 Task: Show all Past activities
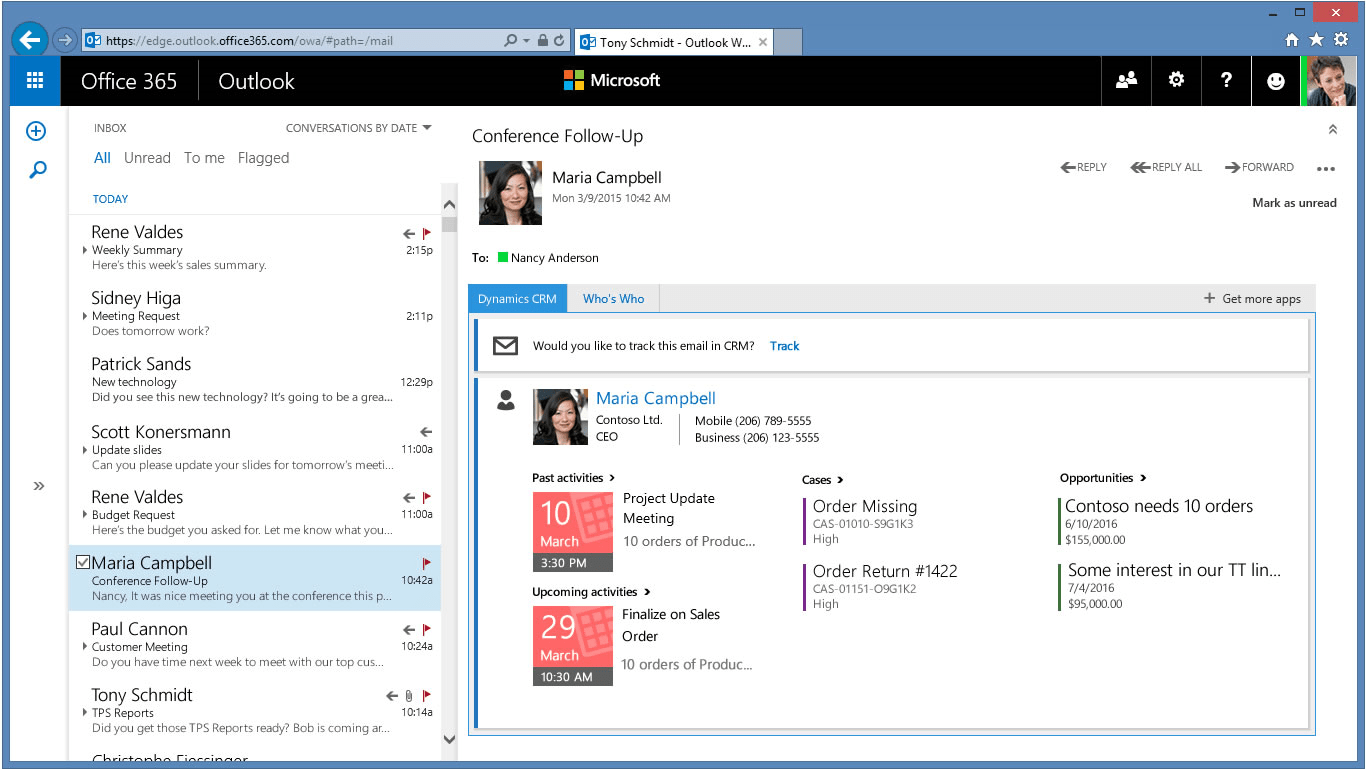(574, 478)
